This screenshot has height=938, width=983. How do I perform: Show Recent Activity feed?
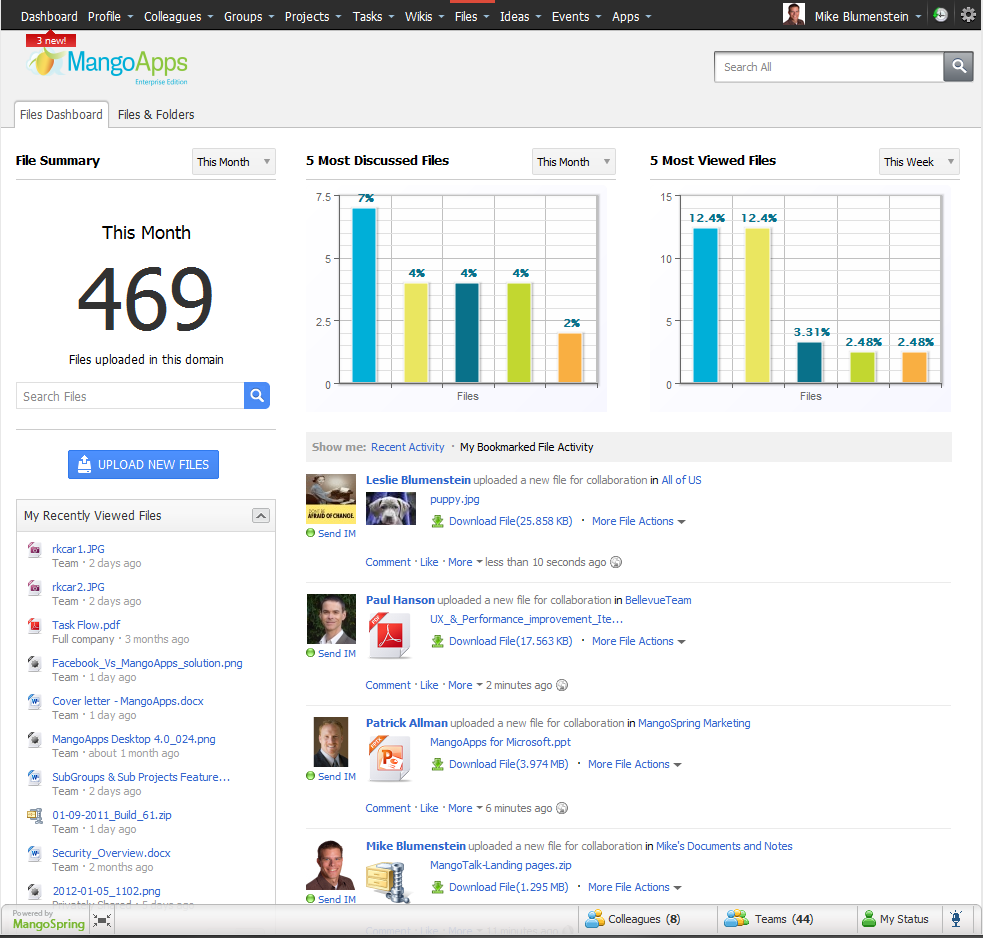coord(407,447)
